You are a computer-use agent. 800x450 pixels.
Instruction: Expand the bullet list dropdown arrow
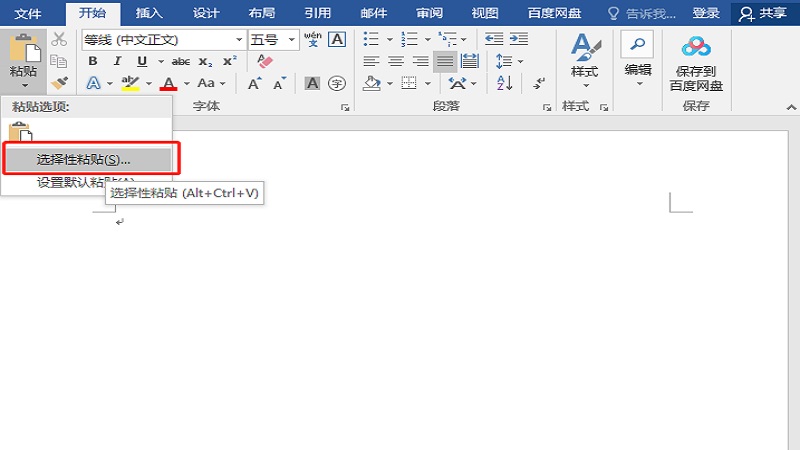point(388,39)
